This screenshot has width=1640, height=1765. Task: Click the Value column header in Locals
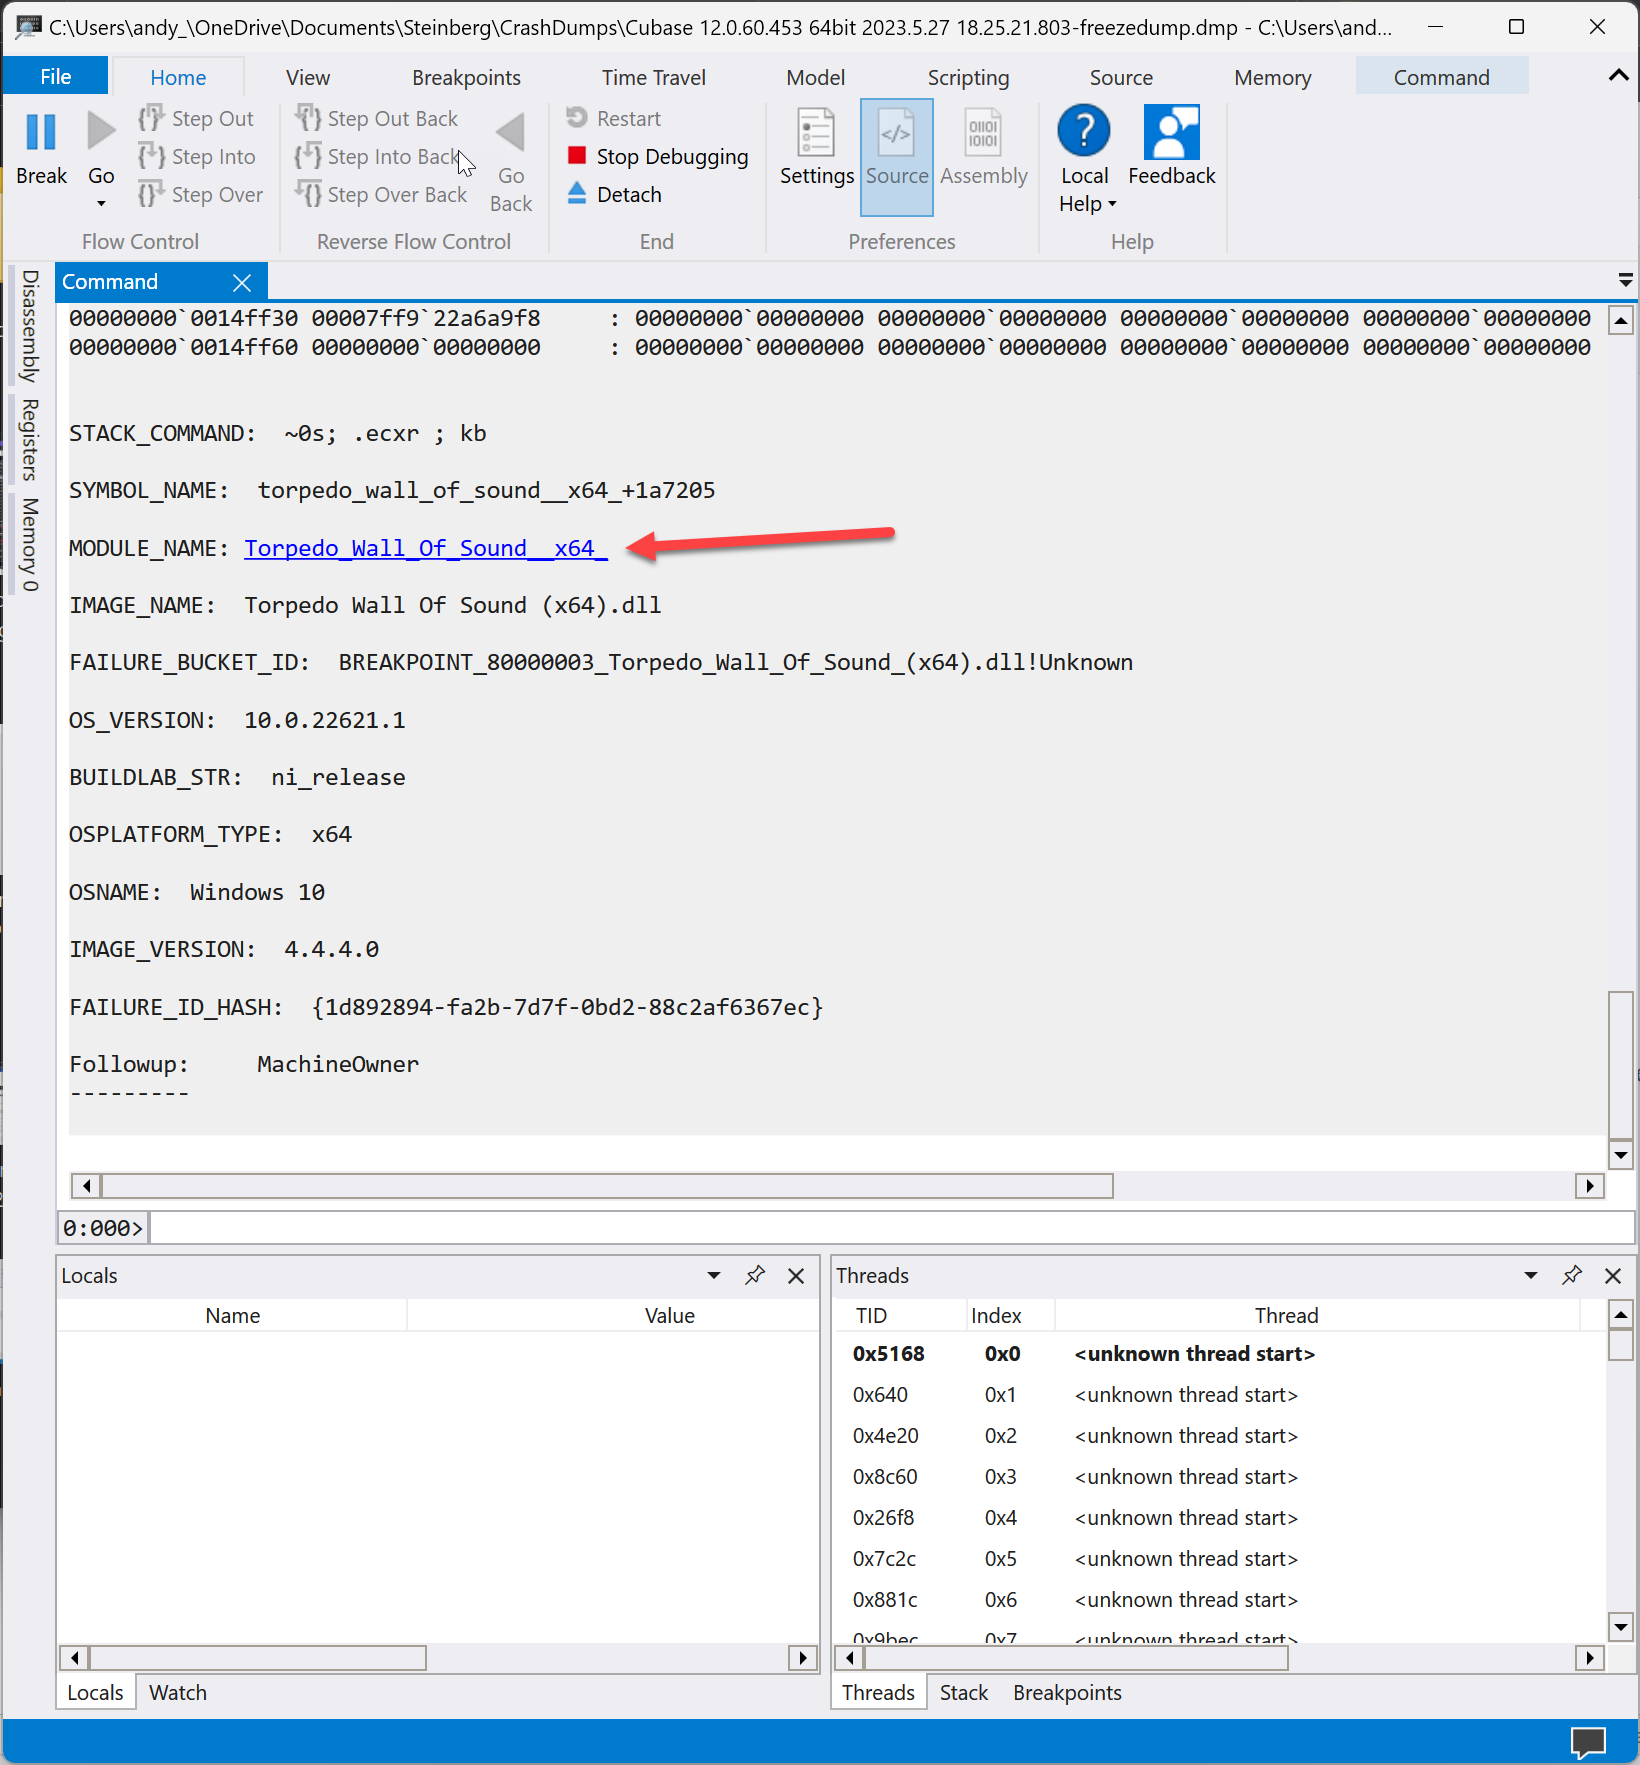[x=669, y=1316]
